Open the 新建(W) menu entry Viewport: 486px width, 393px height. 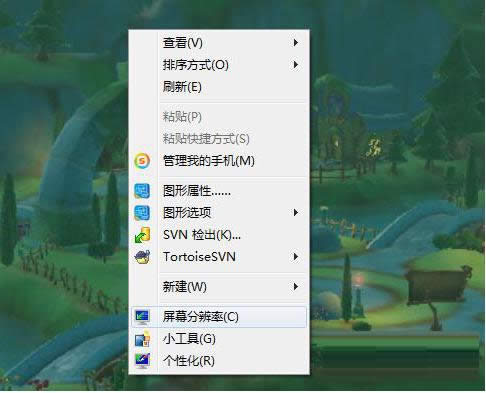(219, 287)
